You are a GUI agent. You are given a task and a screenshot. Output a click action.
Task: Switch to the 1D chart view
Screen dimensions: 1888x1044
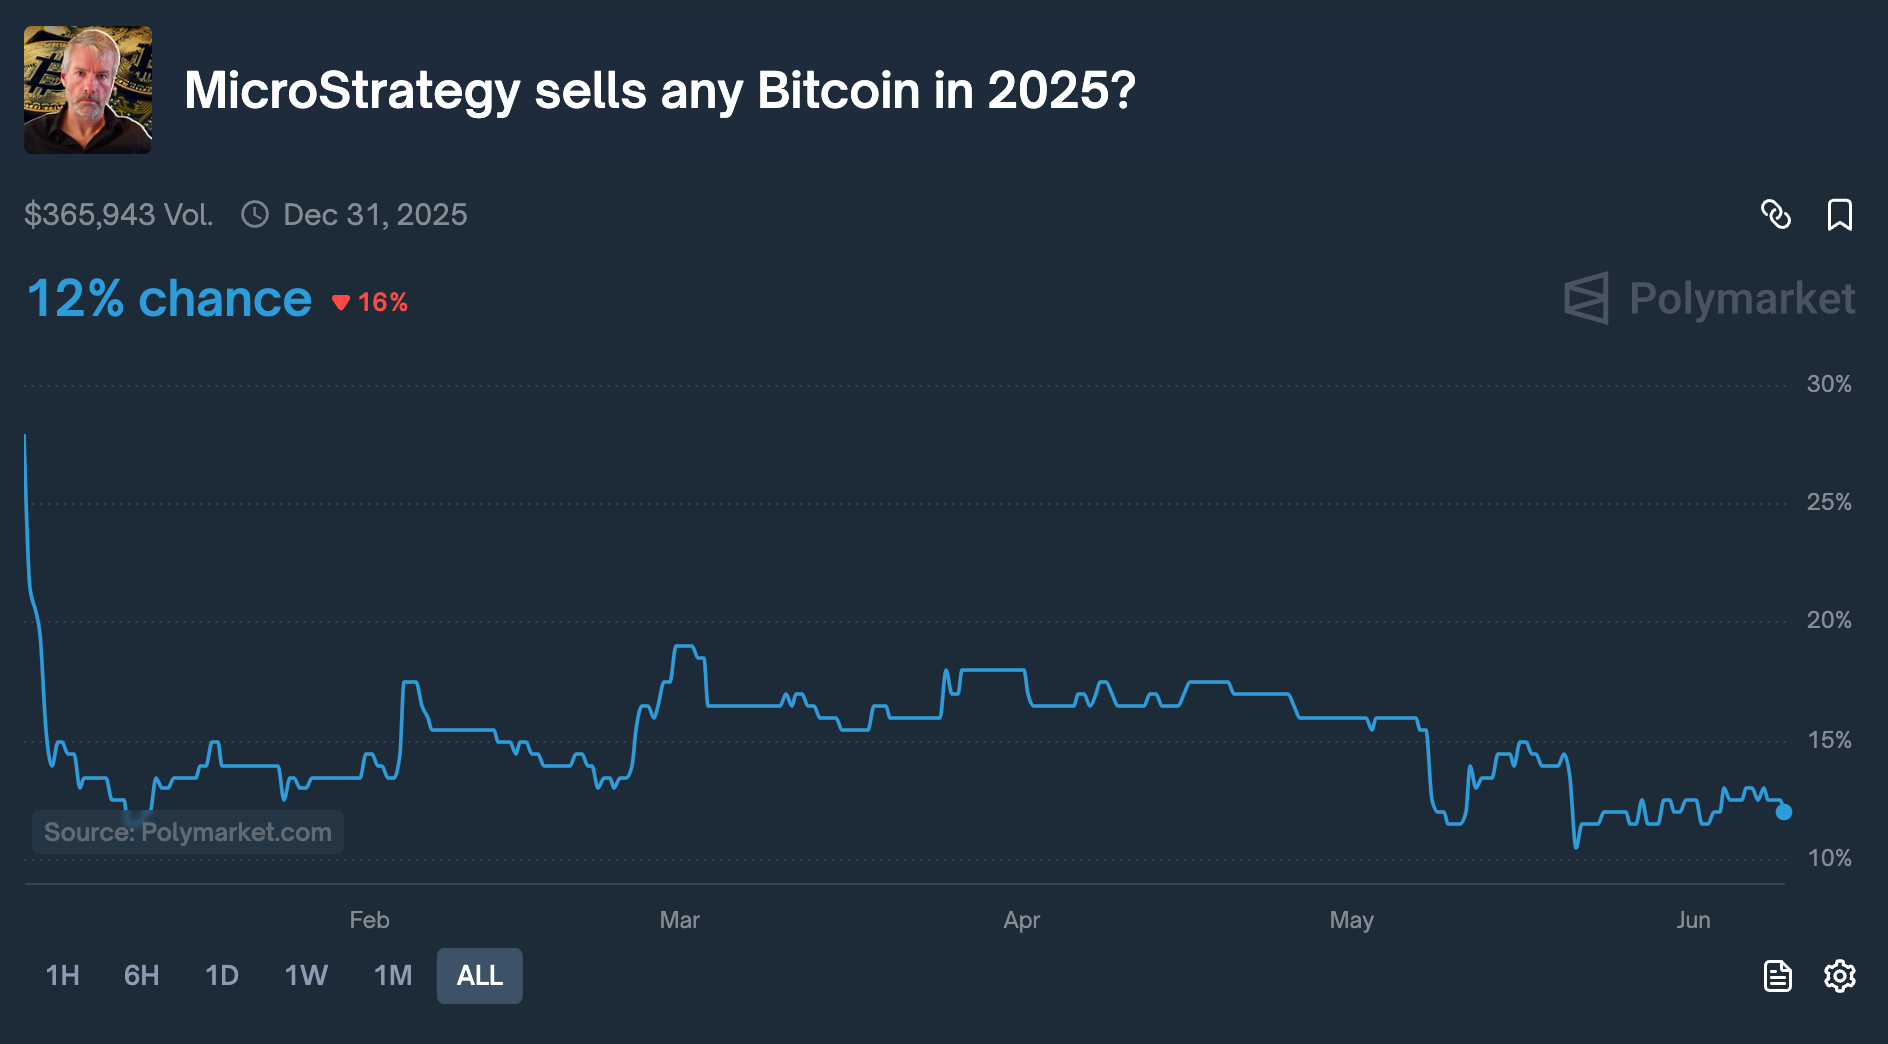point(222,975)
